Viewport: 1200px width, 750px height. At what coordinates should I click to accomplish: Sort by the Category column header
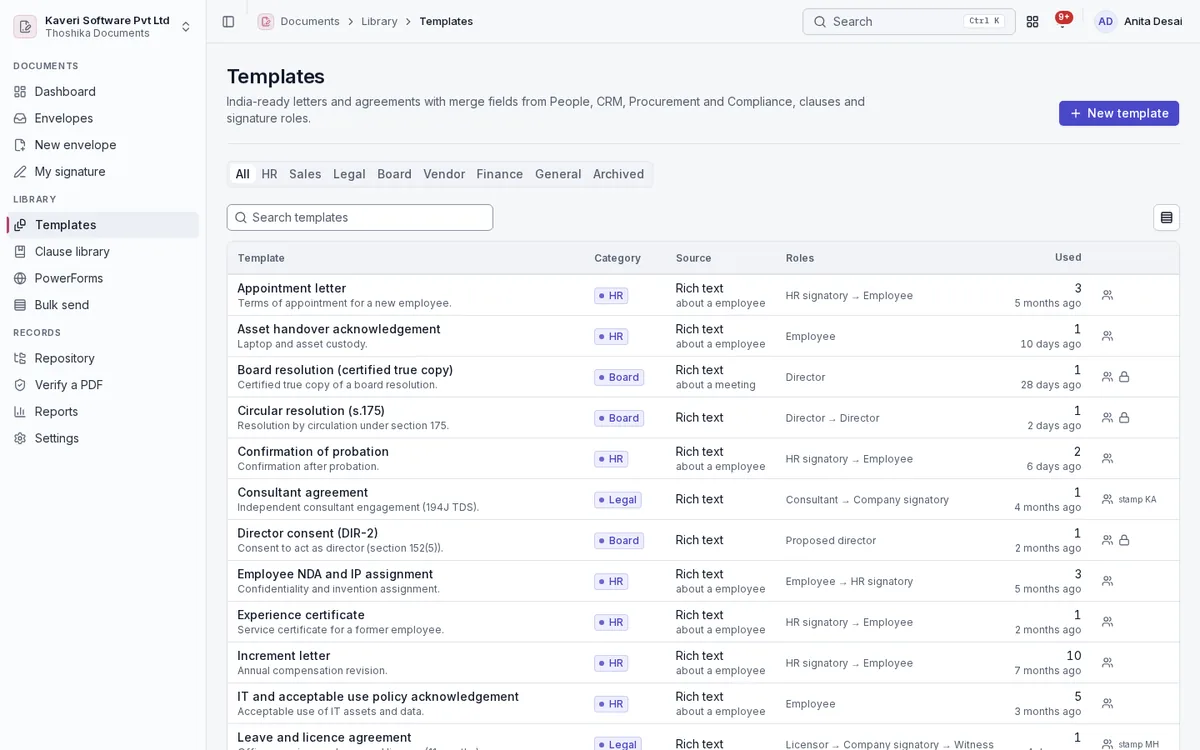(617, 258)
